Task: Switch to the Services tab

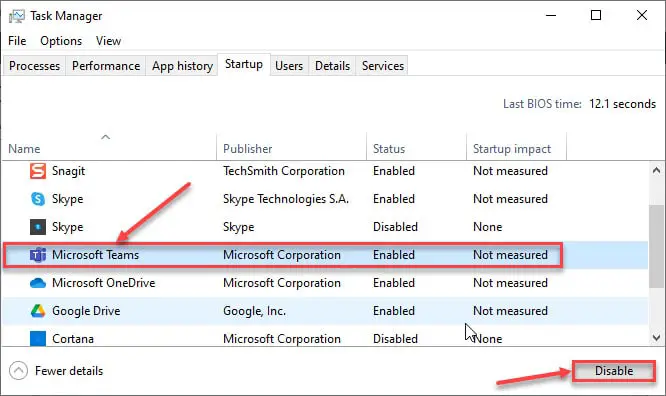Action: tap(383, 66)
